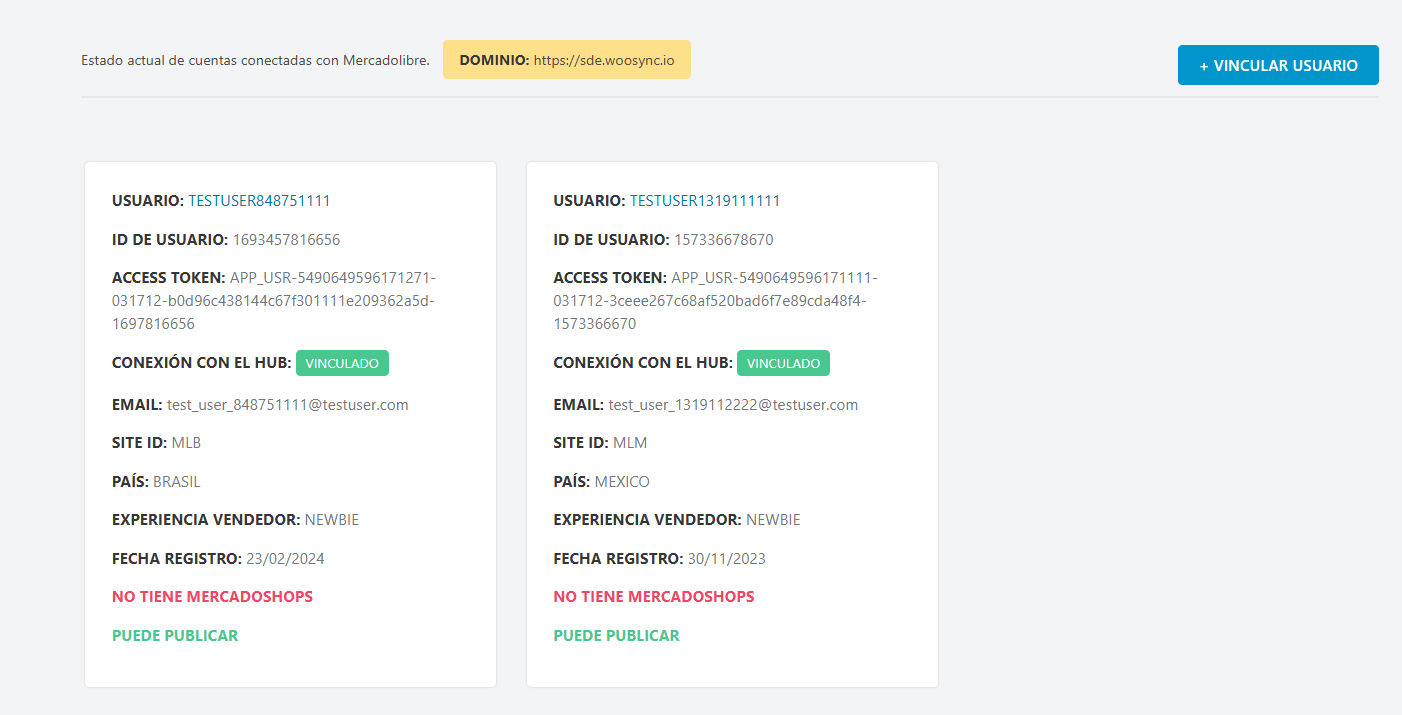Click the MLM site ID value
The width and height of the screenshot is (1402, 715).
point(630,443)
